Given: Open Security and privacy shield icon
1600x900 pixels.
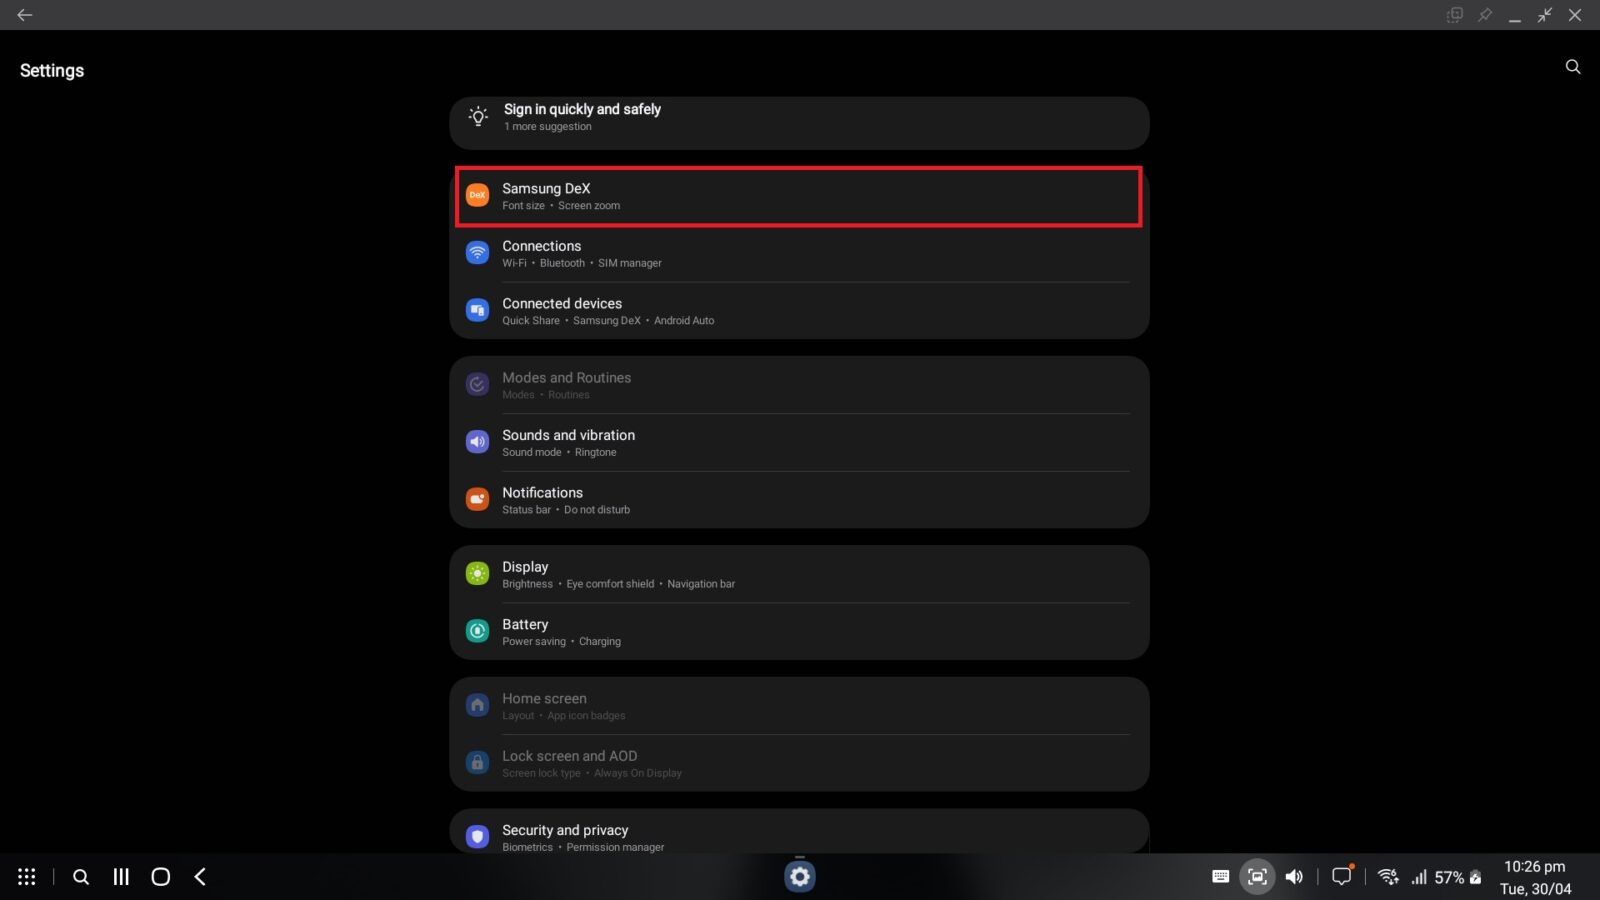Looking at the screenshot, I should point(477,836).
